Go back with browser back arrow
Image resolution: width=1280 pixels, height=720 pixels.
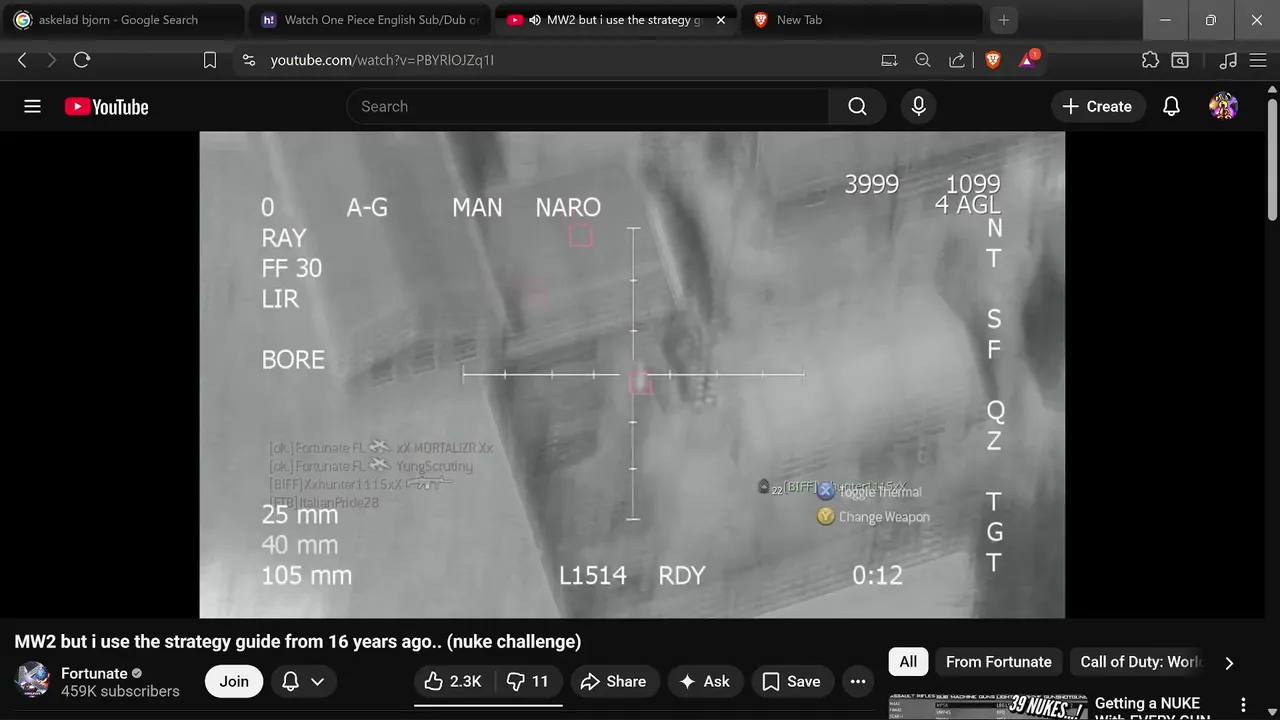pyautogui.click(x=22, y=60)
